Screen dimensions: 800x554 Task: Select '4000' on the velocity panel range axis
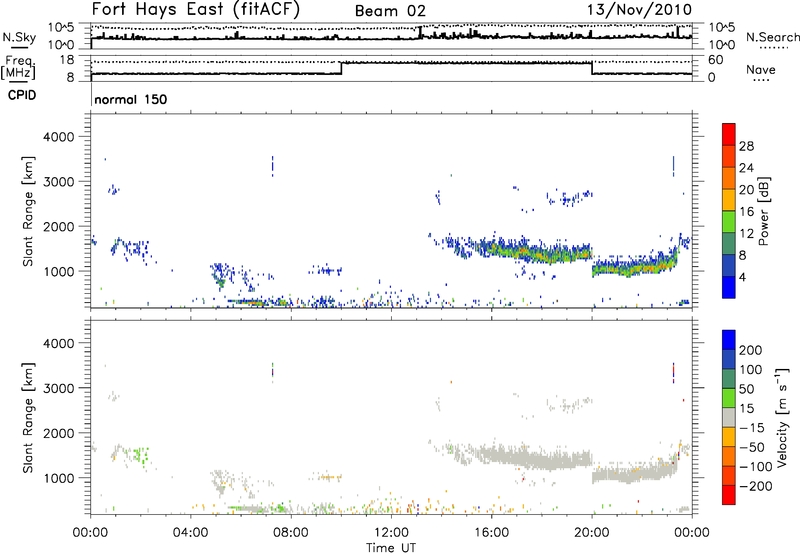59,343
